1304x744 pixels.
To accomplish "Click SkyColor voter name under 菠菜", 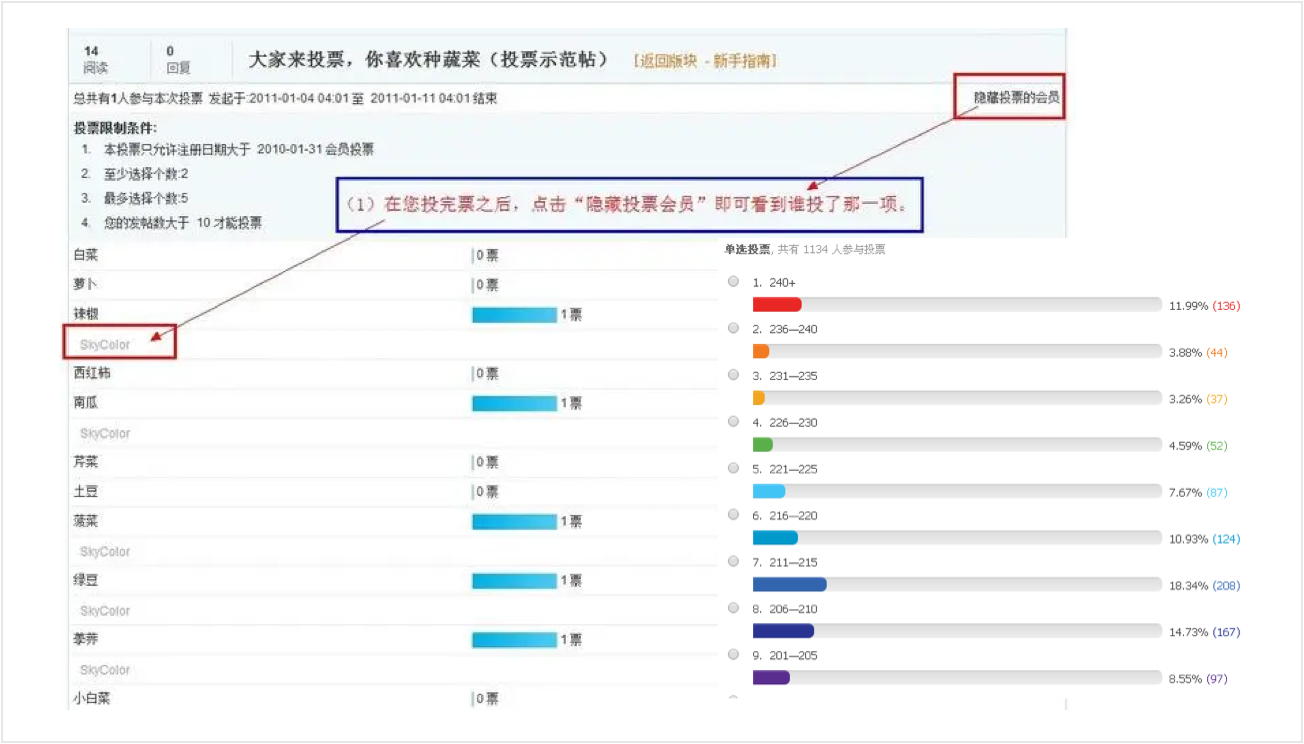I will pos(105,552).
